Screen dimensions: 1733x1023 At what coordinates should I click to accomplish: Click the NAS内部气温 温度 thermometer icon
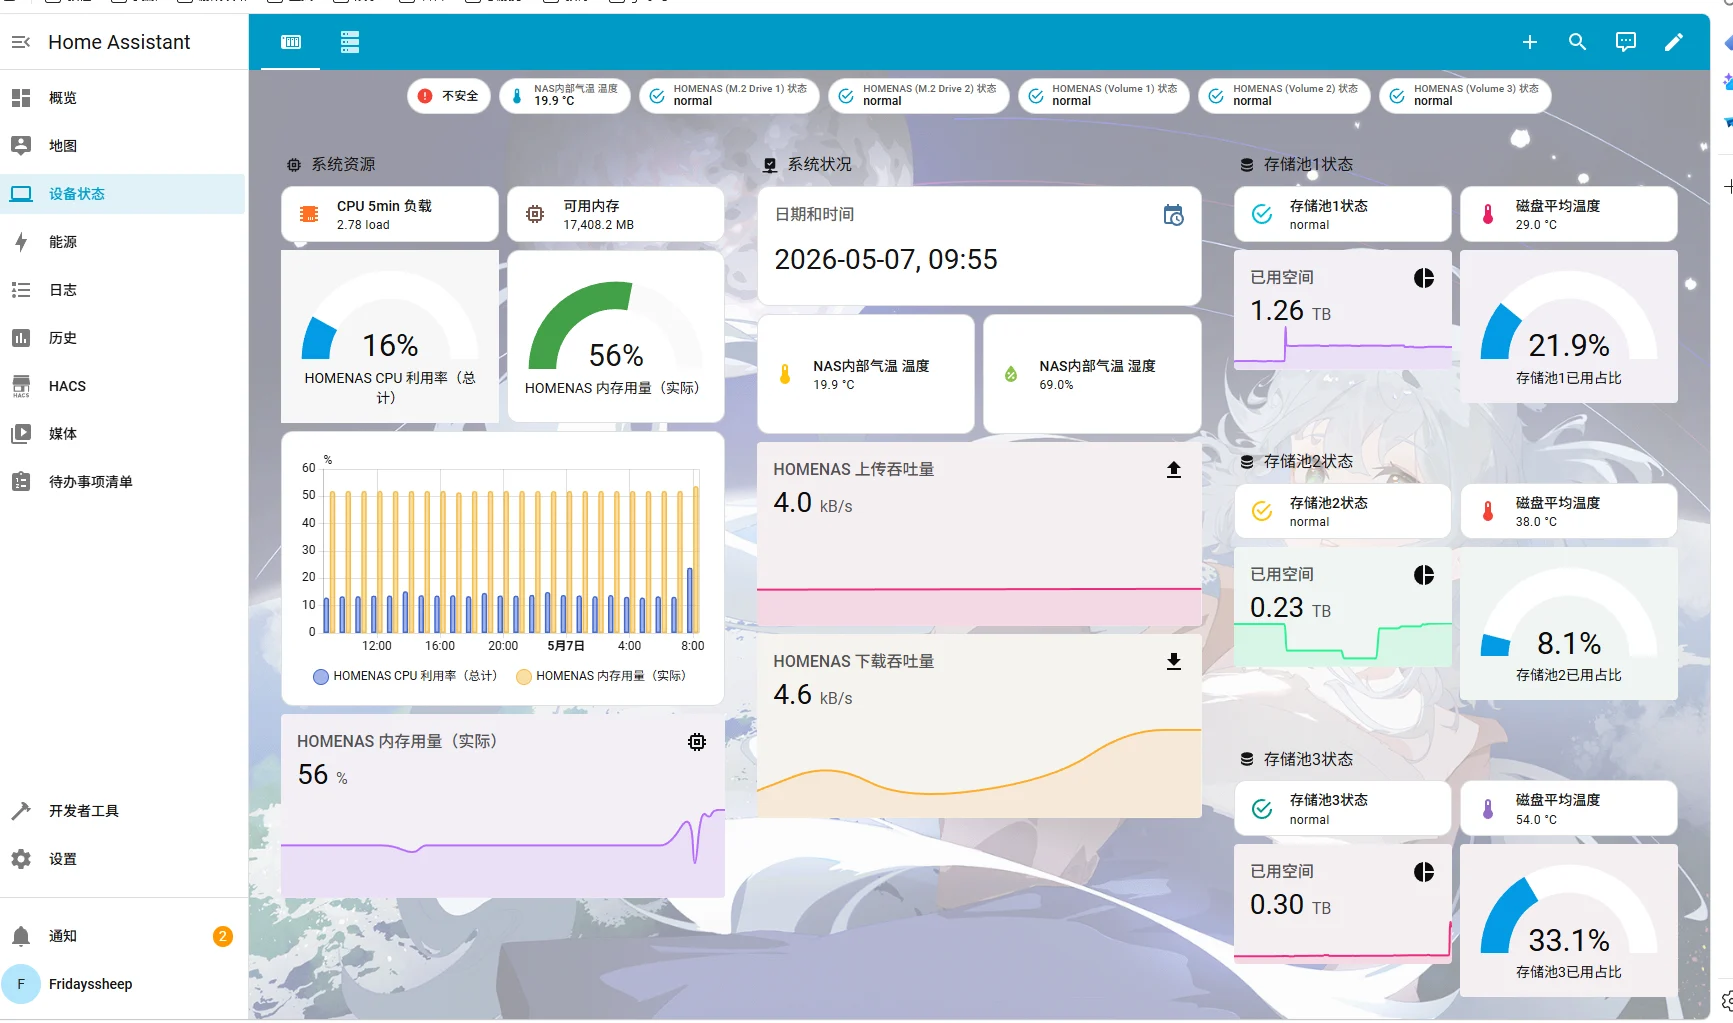785,374
